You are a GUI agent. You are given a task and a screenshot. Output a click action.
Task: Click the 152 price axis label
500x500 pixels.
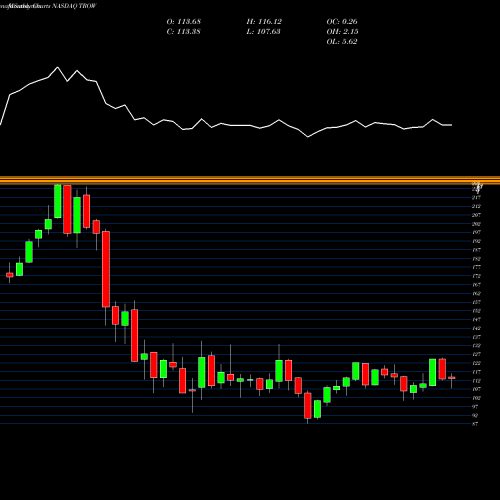point(476,311)
